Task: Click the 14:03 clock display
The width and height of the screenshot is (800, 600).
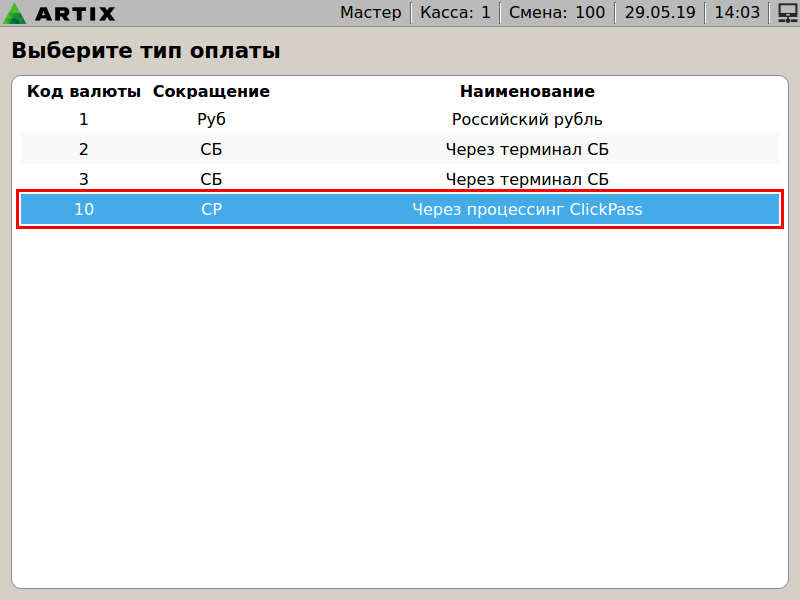Action: 737,13
